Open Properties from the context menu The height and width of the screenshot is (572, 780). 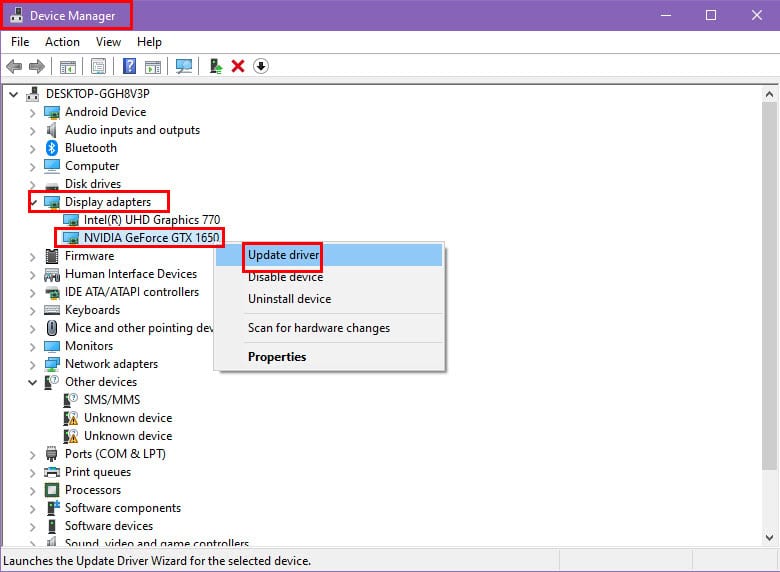pyautogui.click(x=329, y=357)
